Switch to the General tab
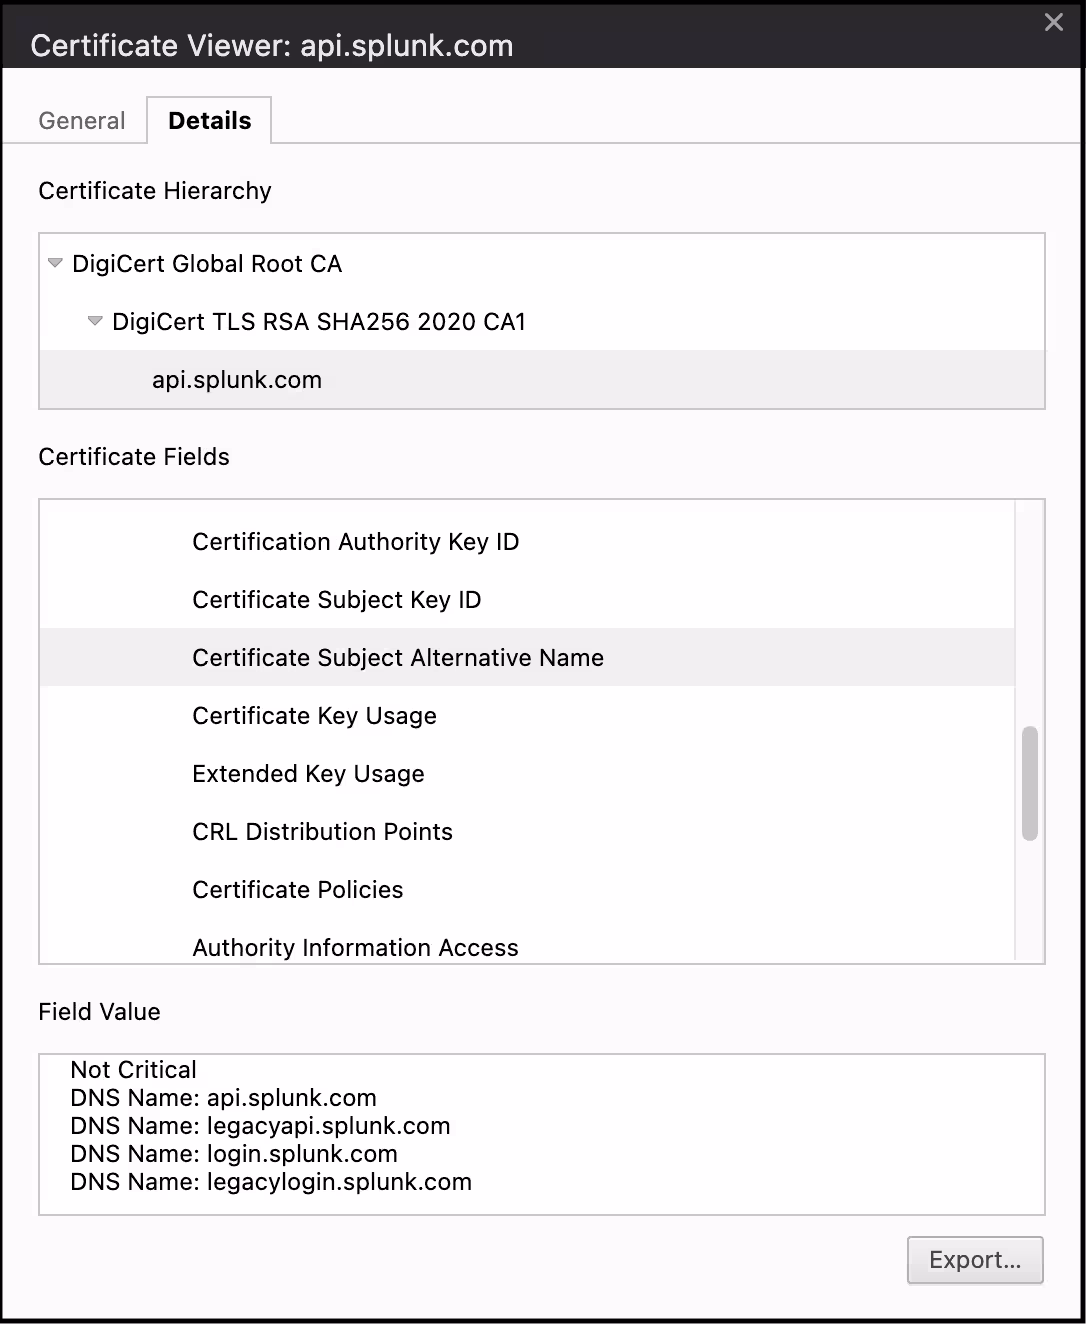 82,121
